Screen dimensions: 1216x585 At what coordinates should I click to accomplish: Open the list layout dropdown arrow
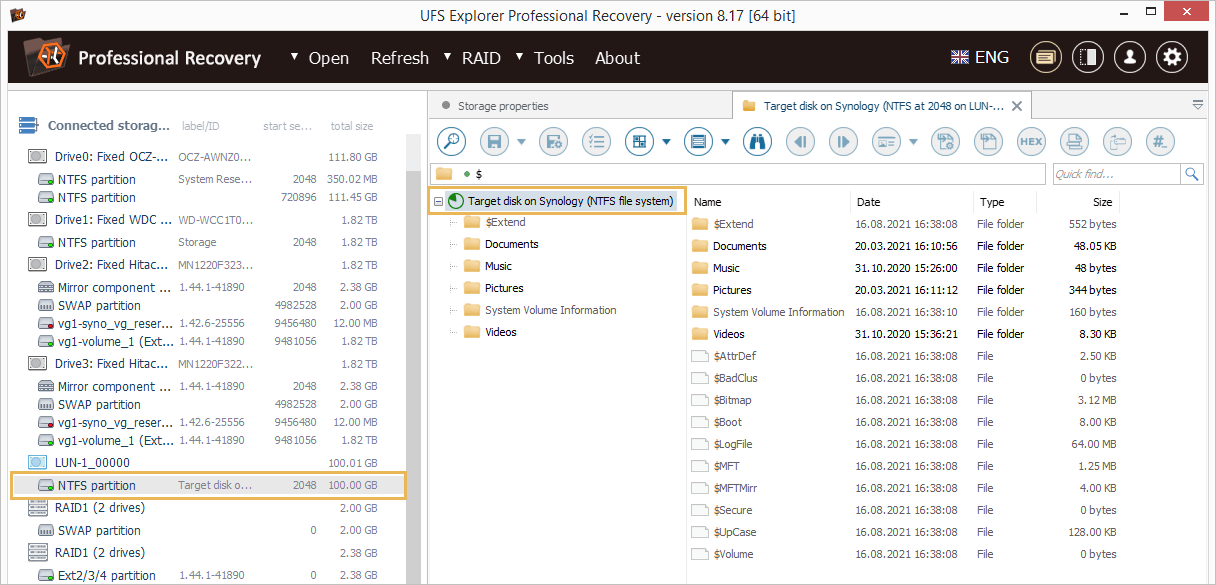tap(725, 142)
